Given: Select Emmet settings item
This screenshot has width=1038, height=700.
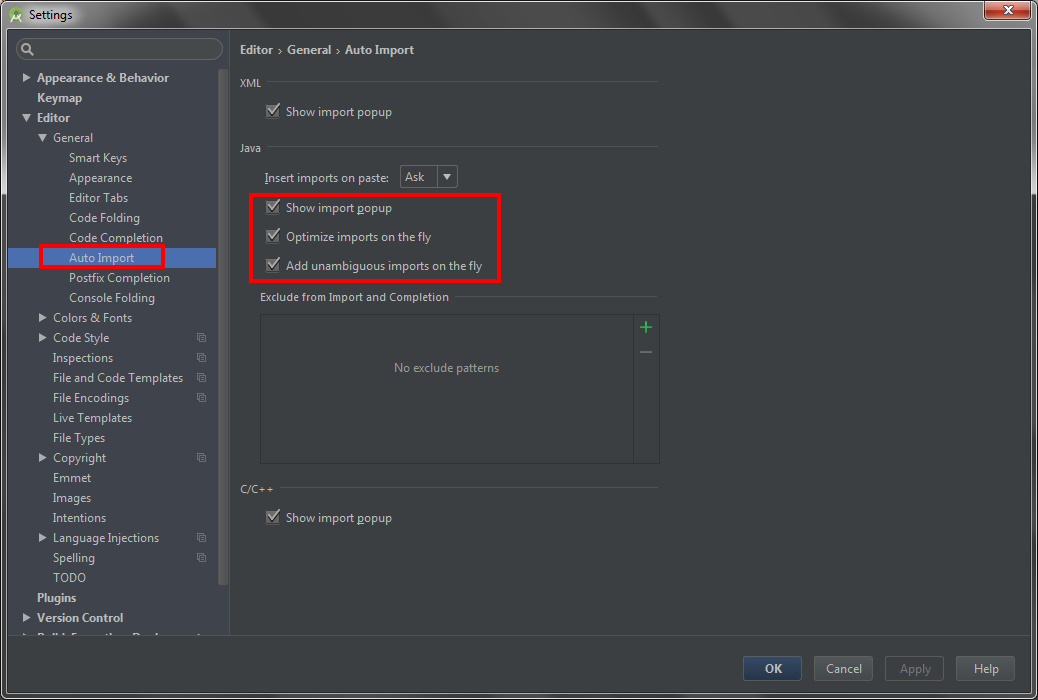Looking at the screenshot, I should 72,477.
